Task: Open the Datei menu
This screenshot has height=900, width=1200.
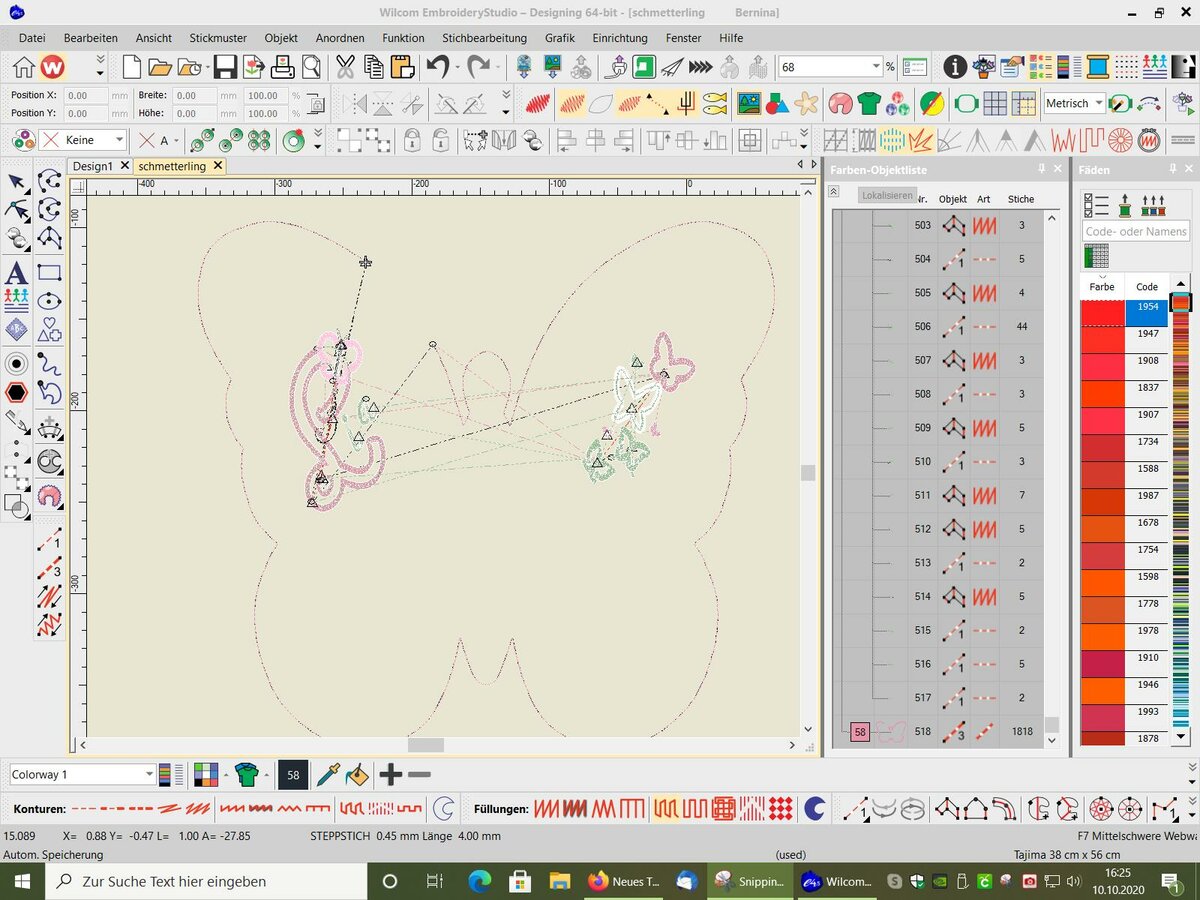Action: pyautogui.click(x=32, y=38)
